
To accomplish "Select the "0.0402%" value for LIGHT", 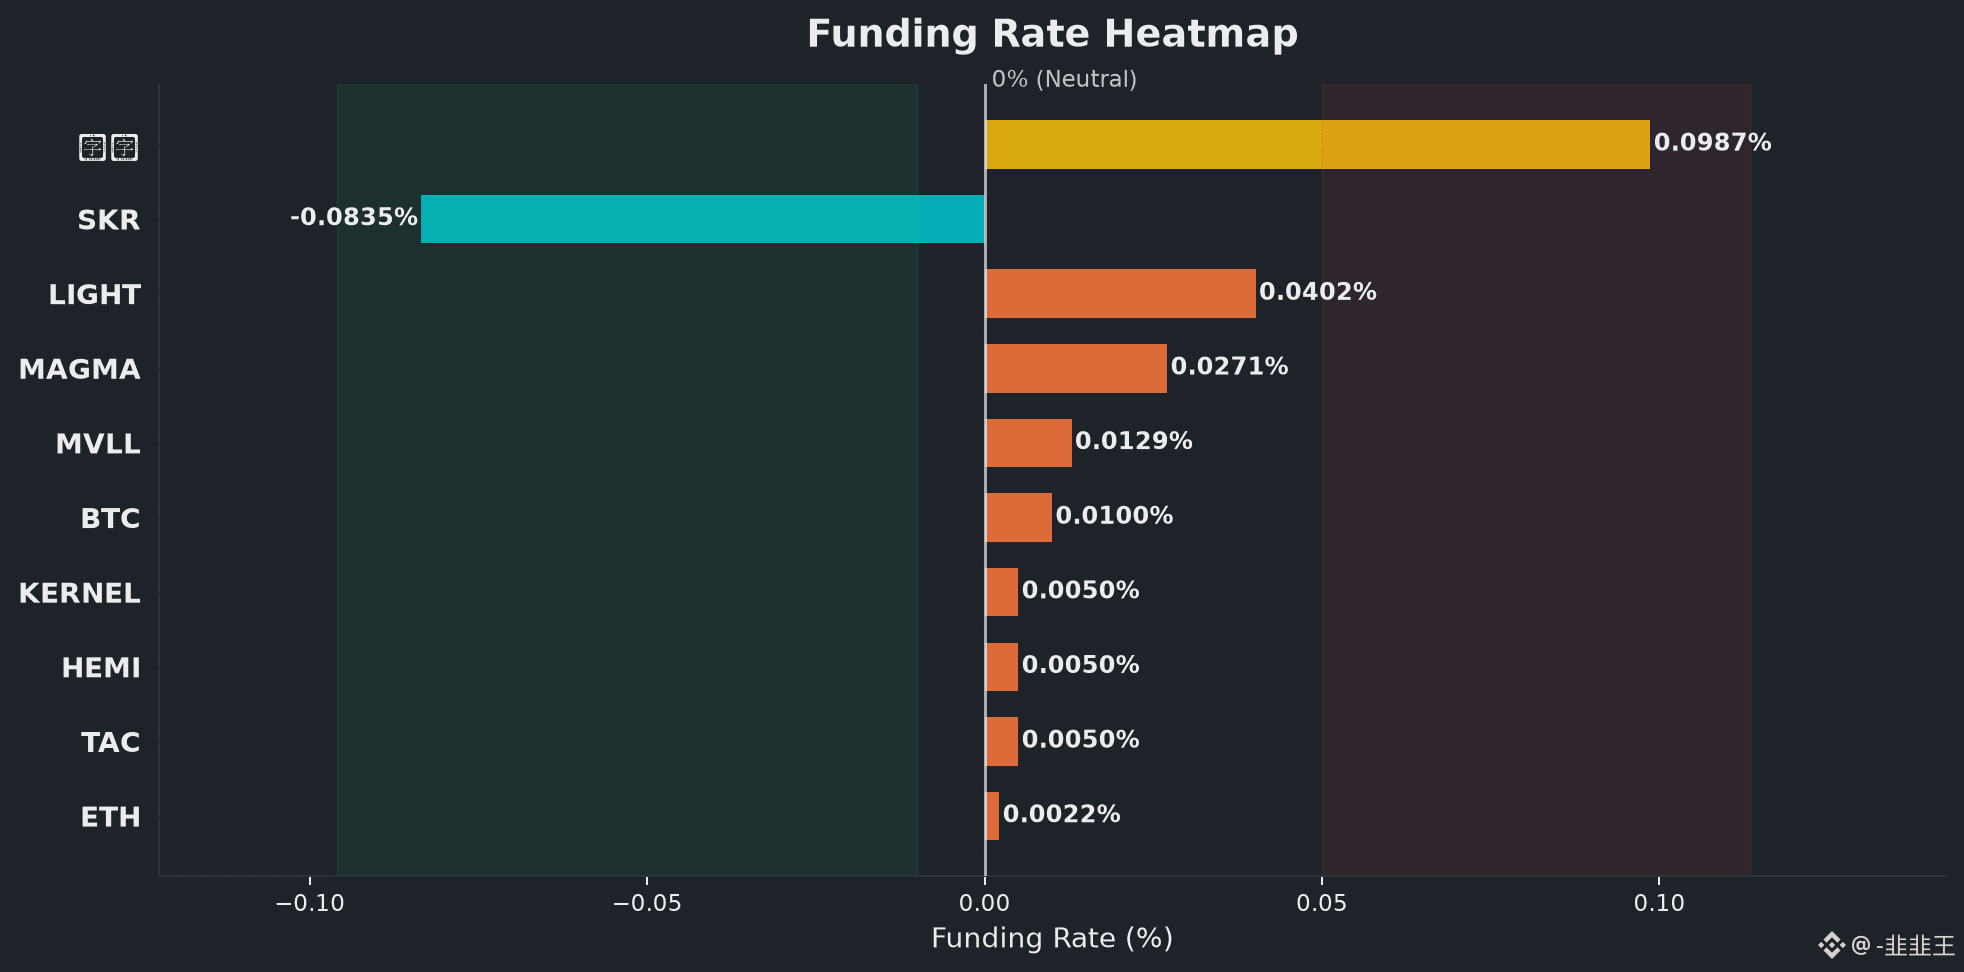I will [1318, 292].
